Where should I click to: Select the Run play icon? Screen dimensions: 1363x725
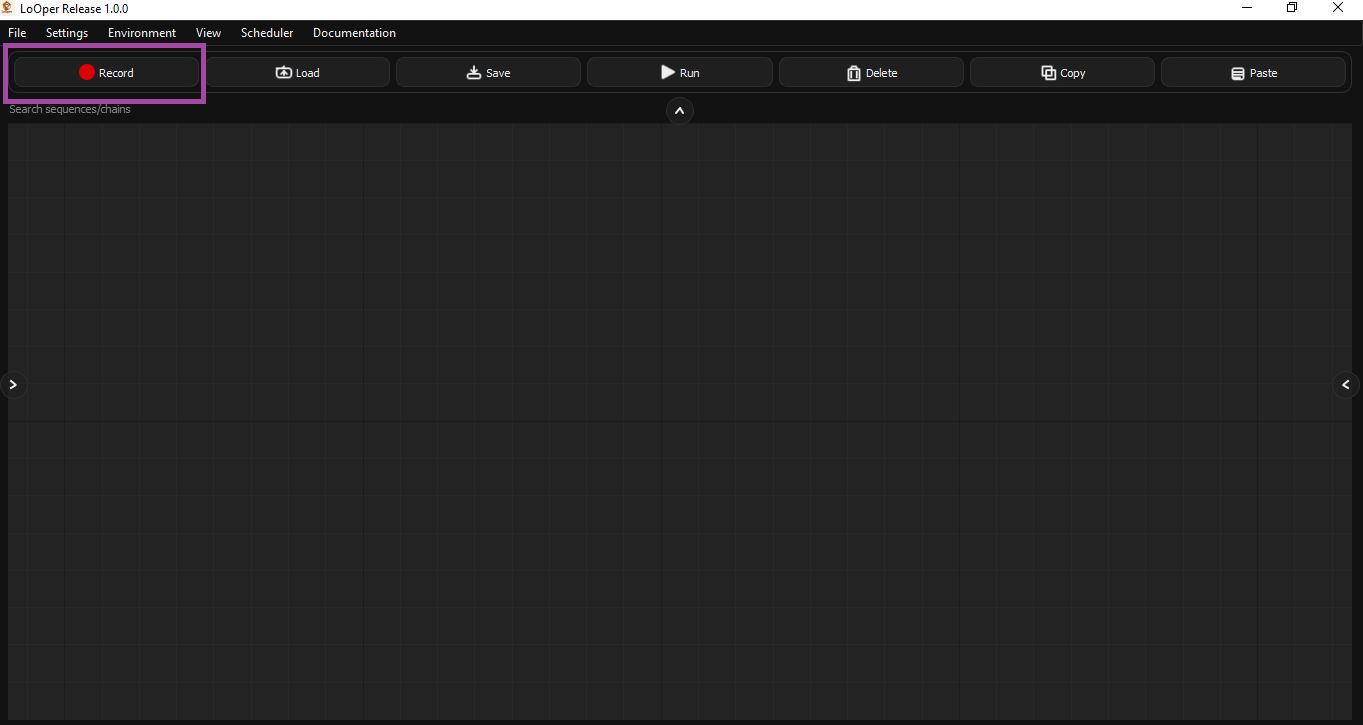coord(666,71)
